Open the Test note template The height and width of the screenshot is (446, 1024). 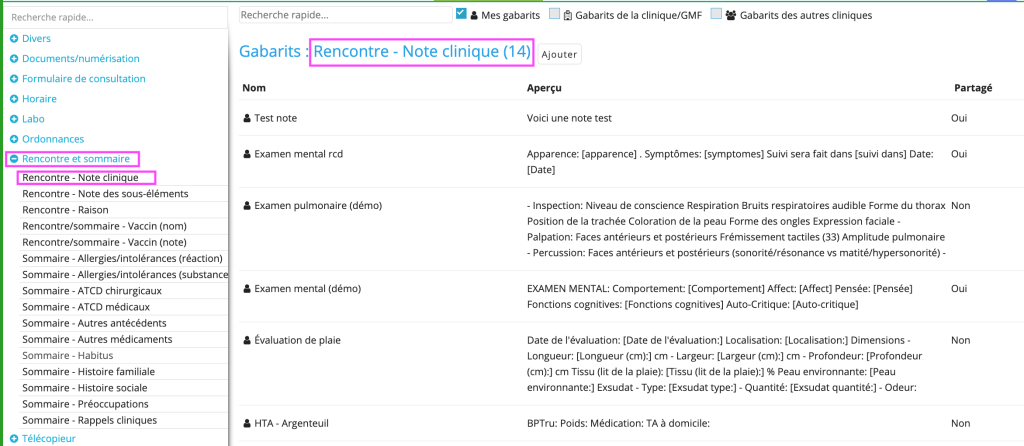(x=276, y=118)
